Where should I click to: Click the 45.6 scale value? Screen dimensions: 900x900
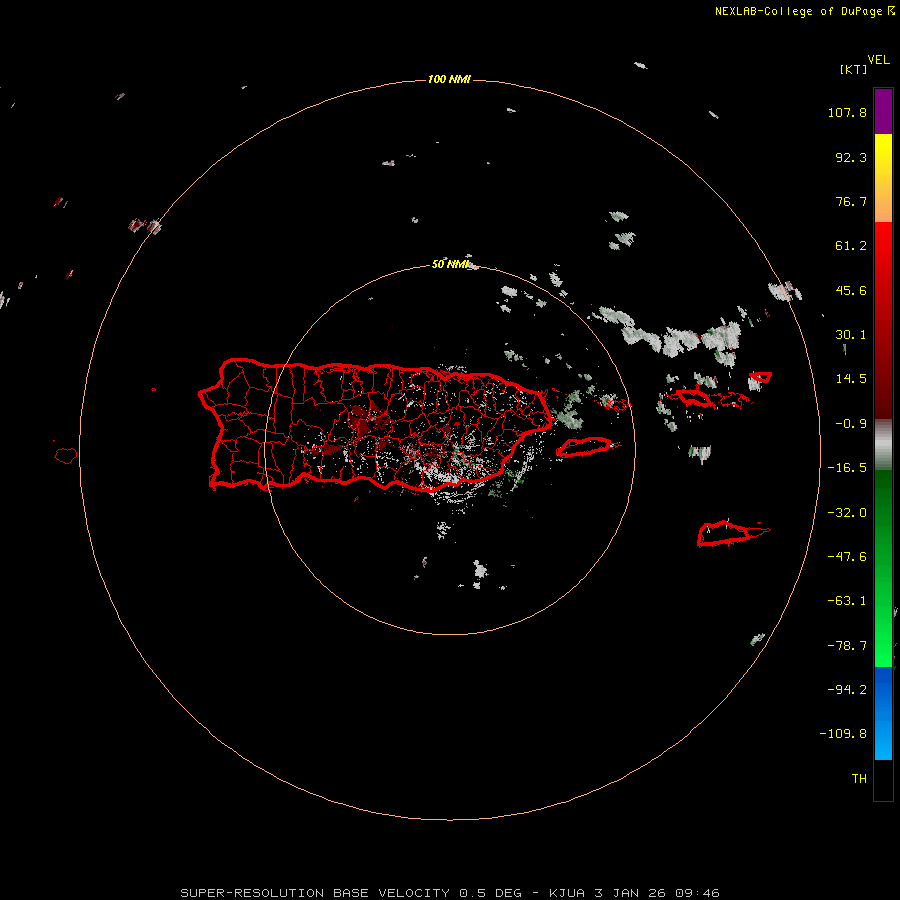click(851, 290)
